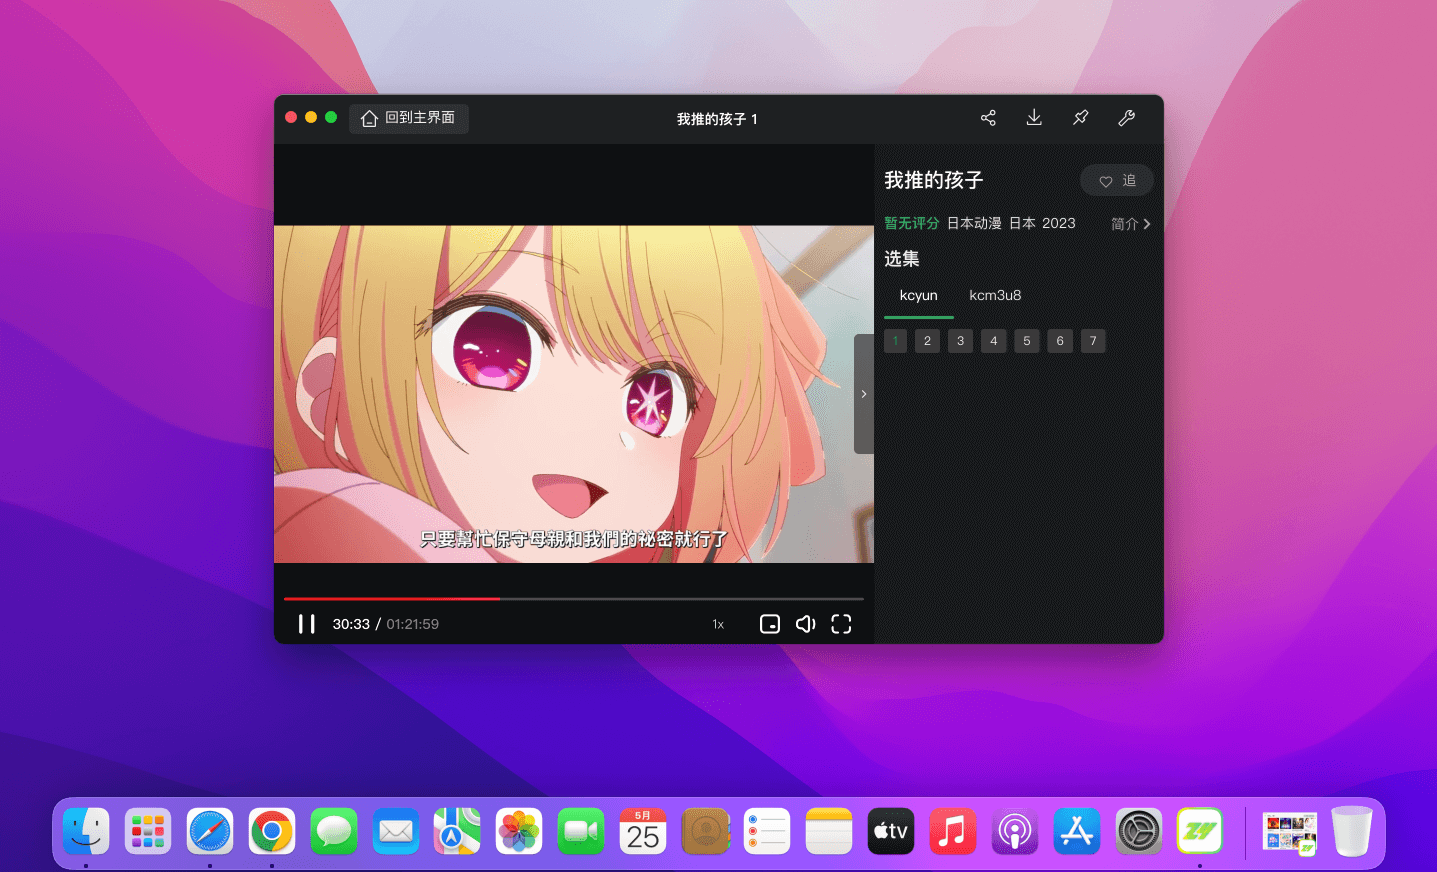Screen dimensions: 1437x872
Task: Pin the player window on top
Action: pyautogui.click(x=1080, y=118)
